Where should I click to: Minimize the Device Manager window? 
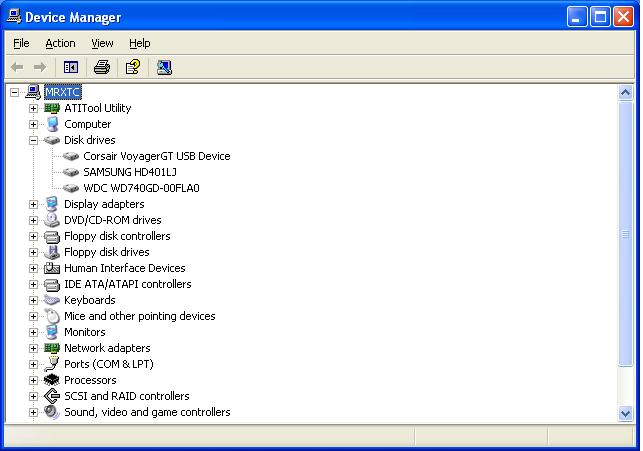click(577, 17)
